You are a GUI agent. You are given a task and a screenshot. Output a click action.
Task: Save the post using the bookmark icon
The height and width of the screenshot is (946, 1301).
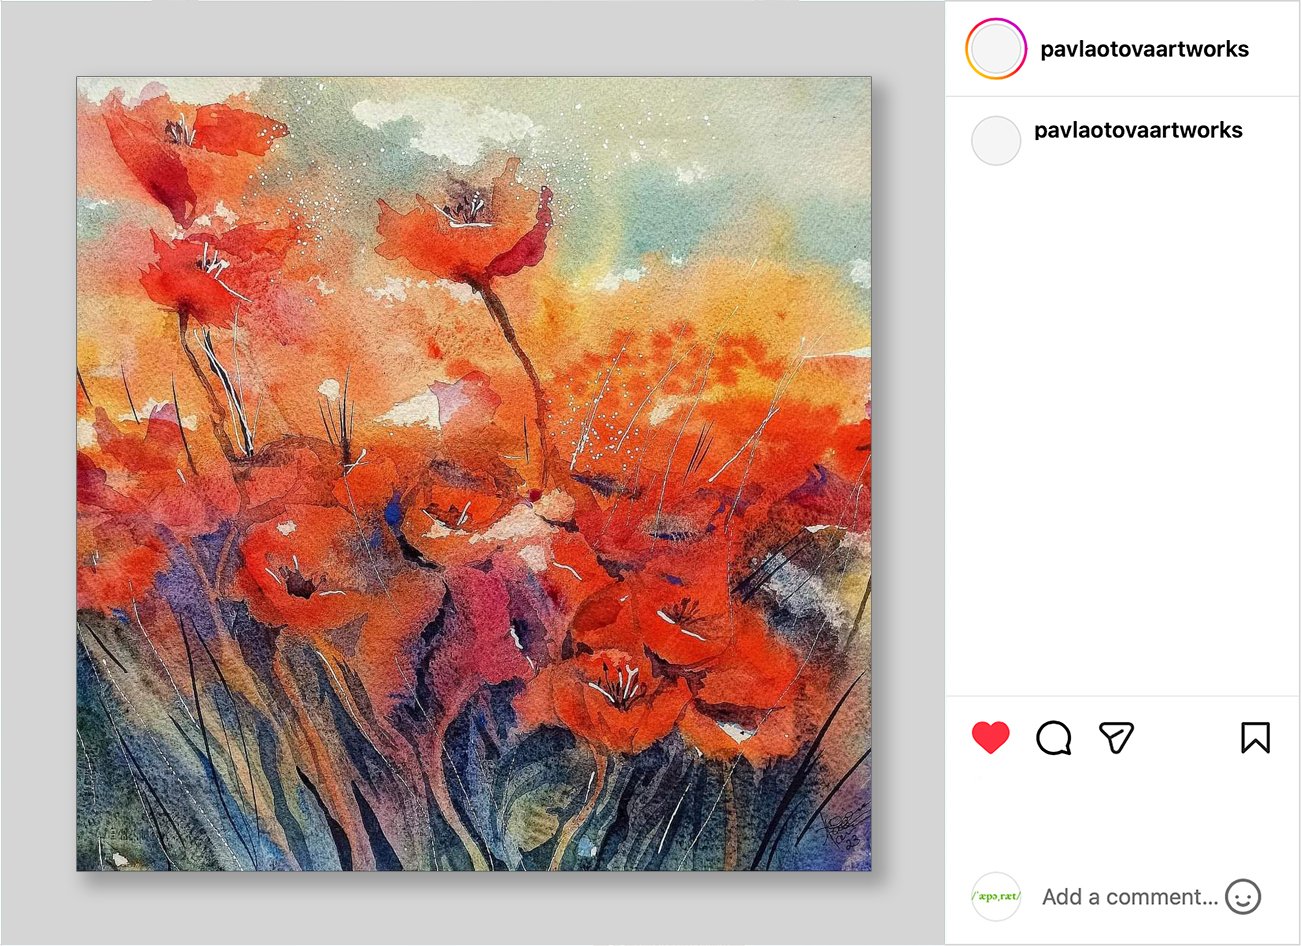[x=1255, y=738]
